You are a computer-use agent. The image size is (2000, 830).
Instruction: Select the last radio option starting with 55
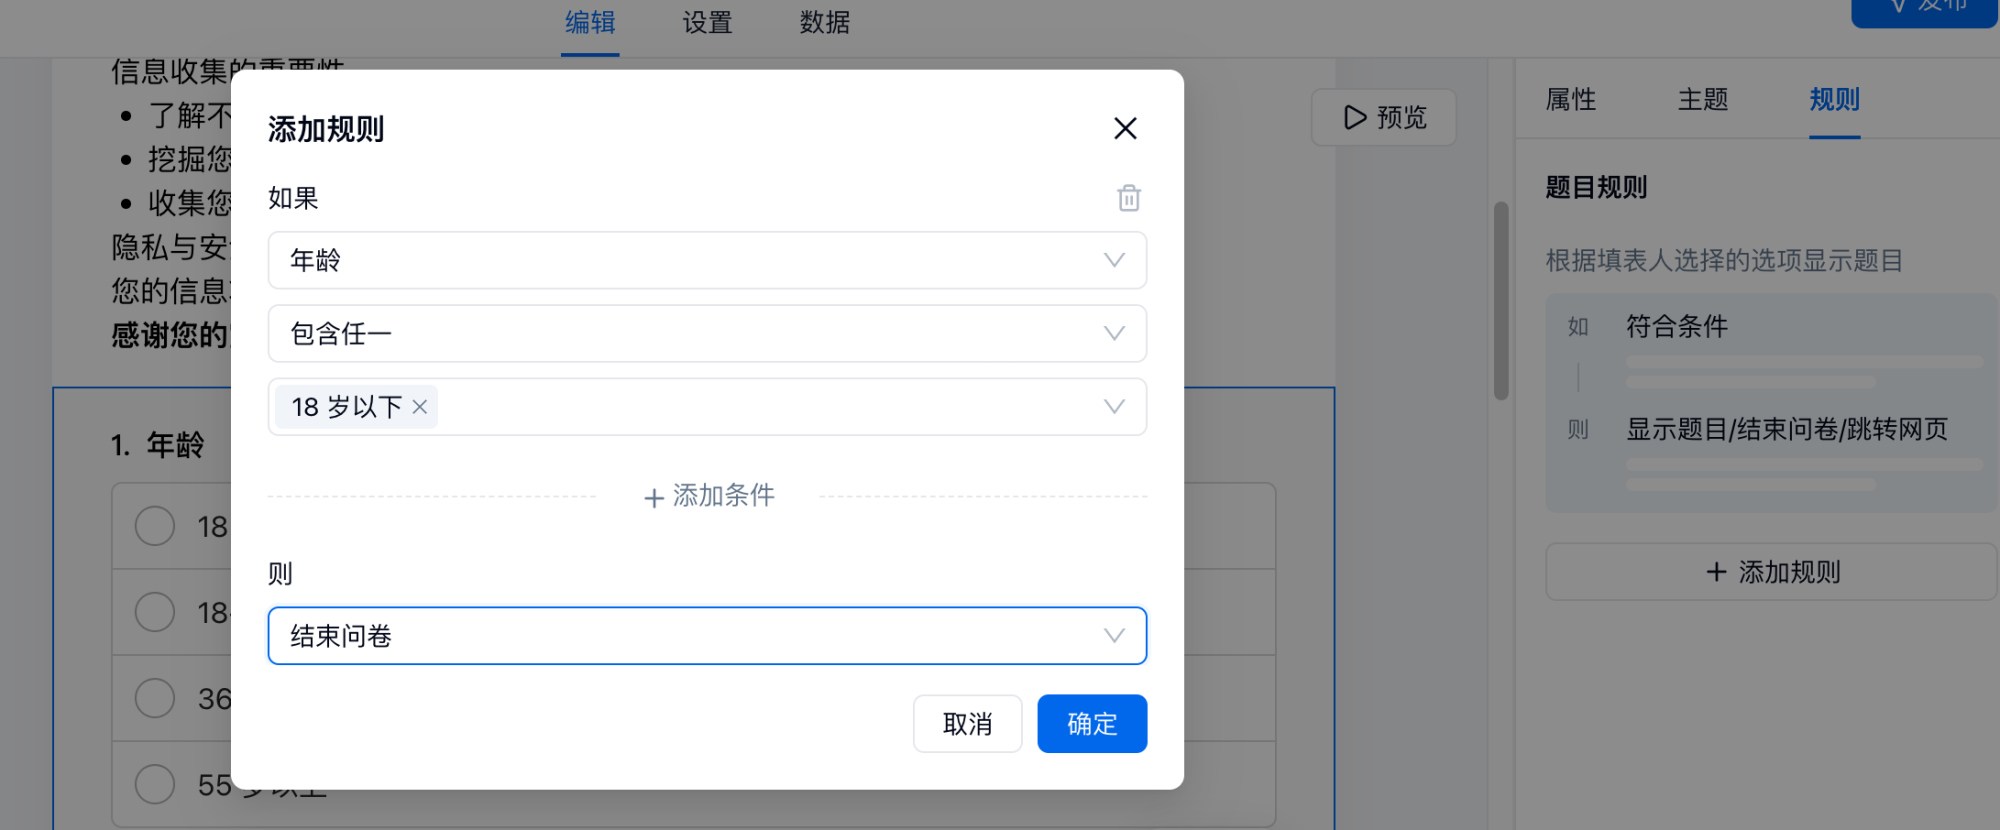coord(155,784)
